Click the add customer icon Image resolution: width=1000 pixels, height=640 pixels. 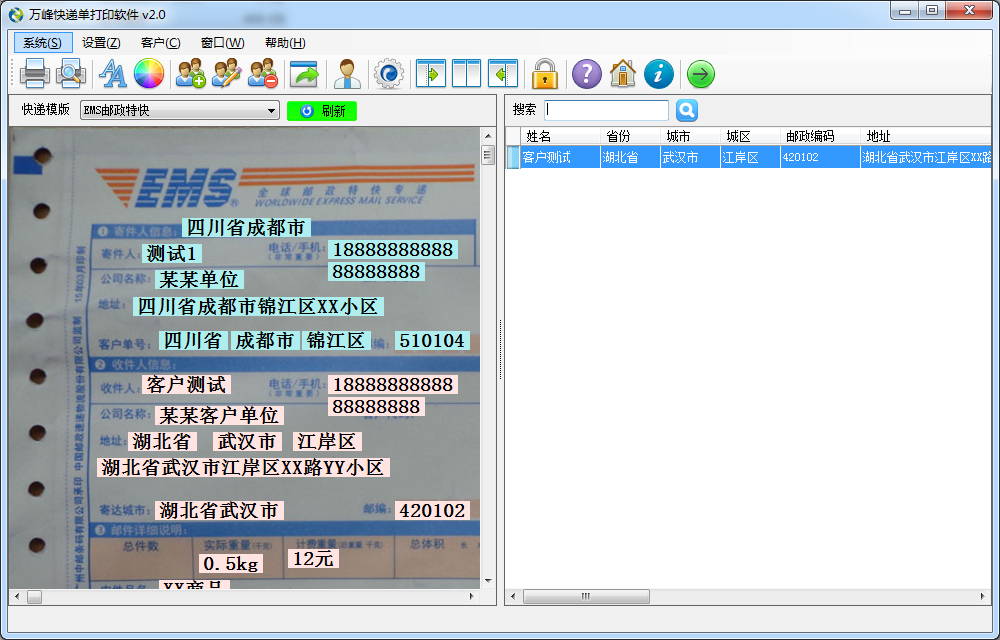pyautogui.click(x=190, y=73)
